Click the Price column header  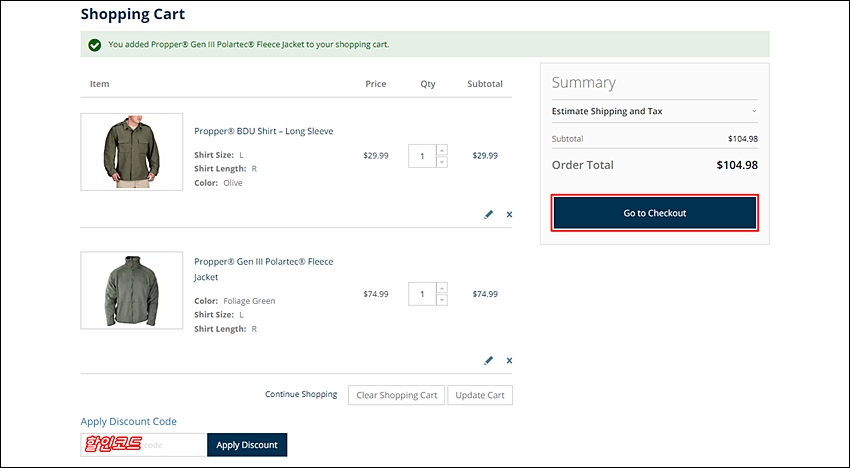tap(376, 84)
